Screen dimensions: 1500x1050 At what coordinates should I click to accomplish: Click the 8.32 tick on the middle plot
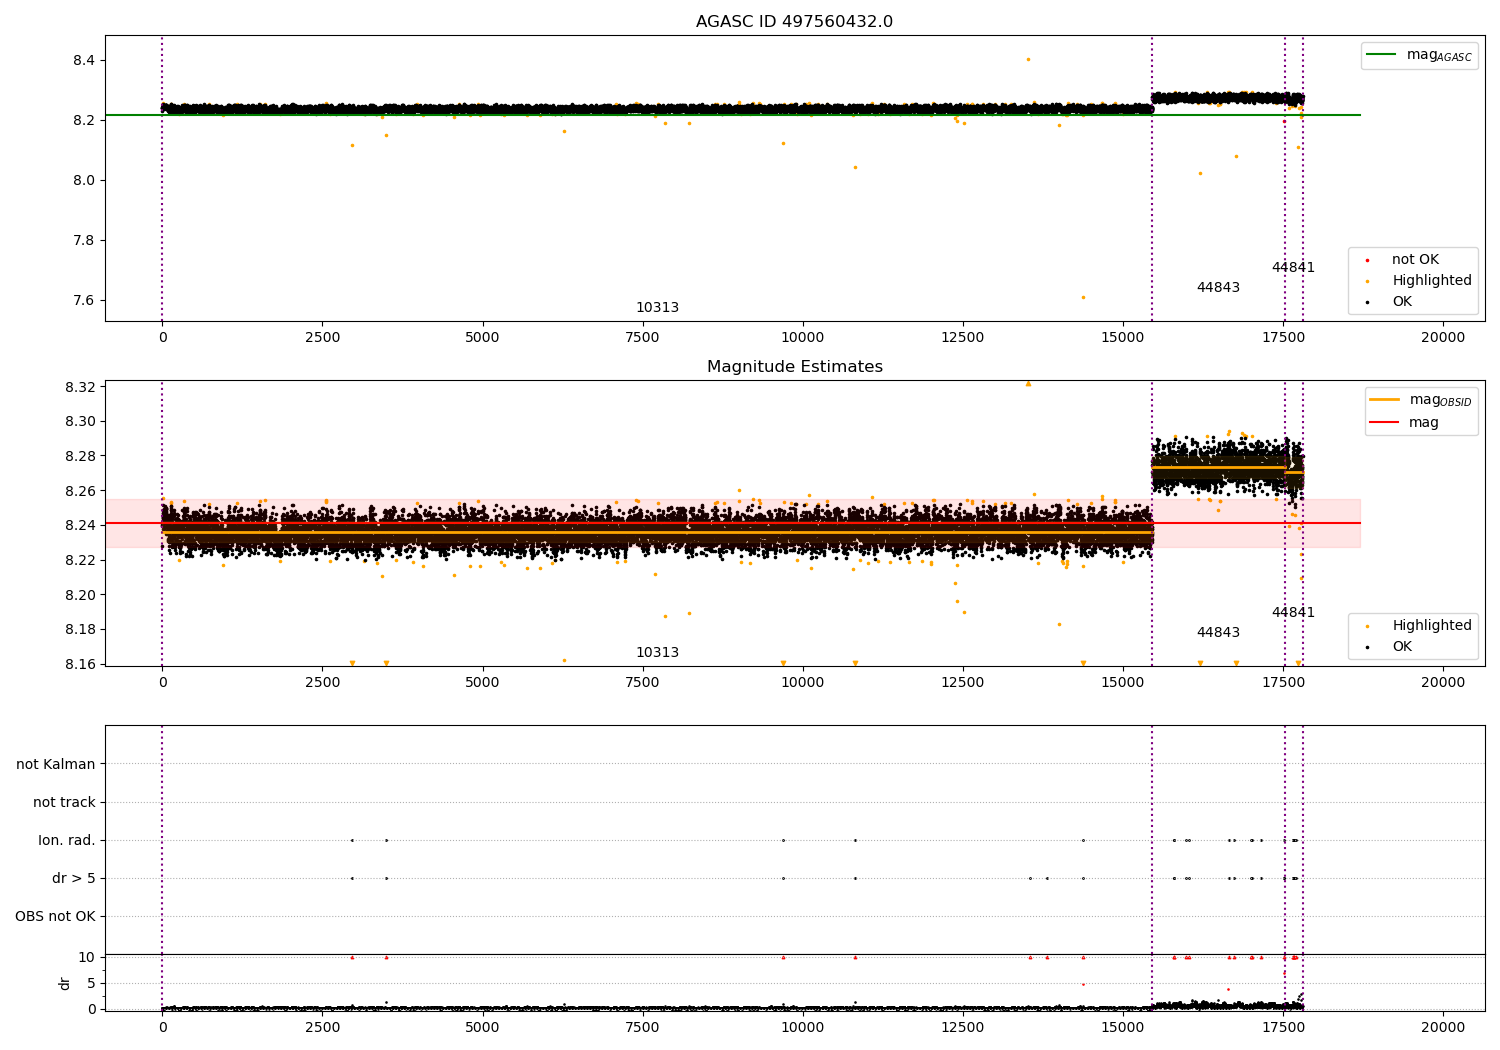click(80, 387)
